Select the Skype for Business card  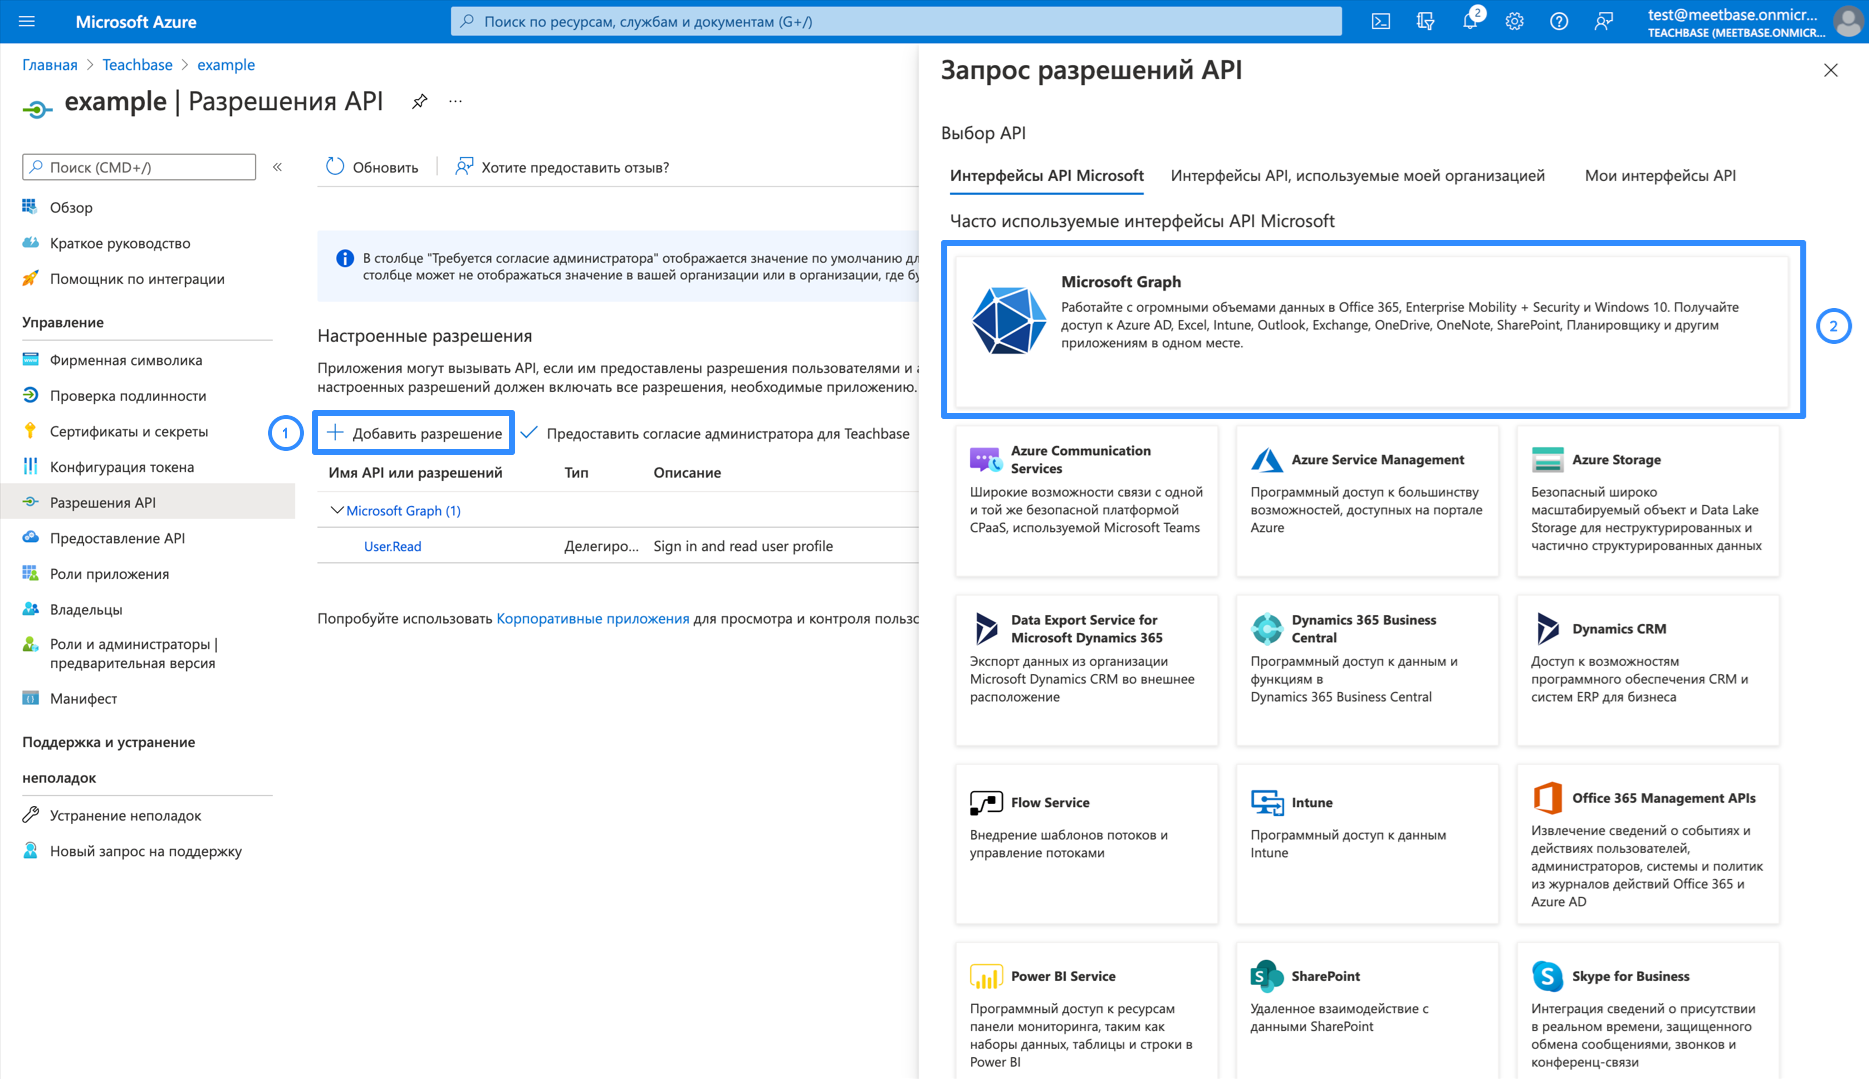coord(1648,1011)
